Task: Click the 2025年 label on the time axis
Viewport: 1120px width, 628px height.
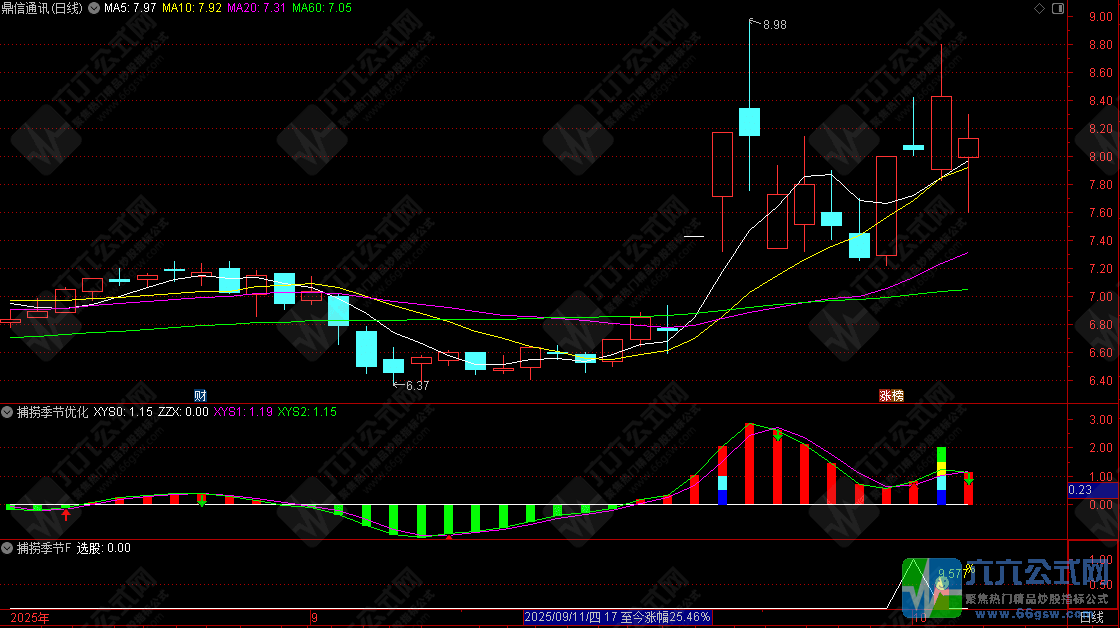Action: coord(28,618)
